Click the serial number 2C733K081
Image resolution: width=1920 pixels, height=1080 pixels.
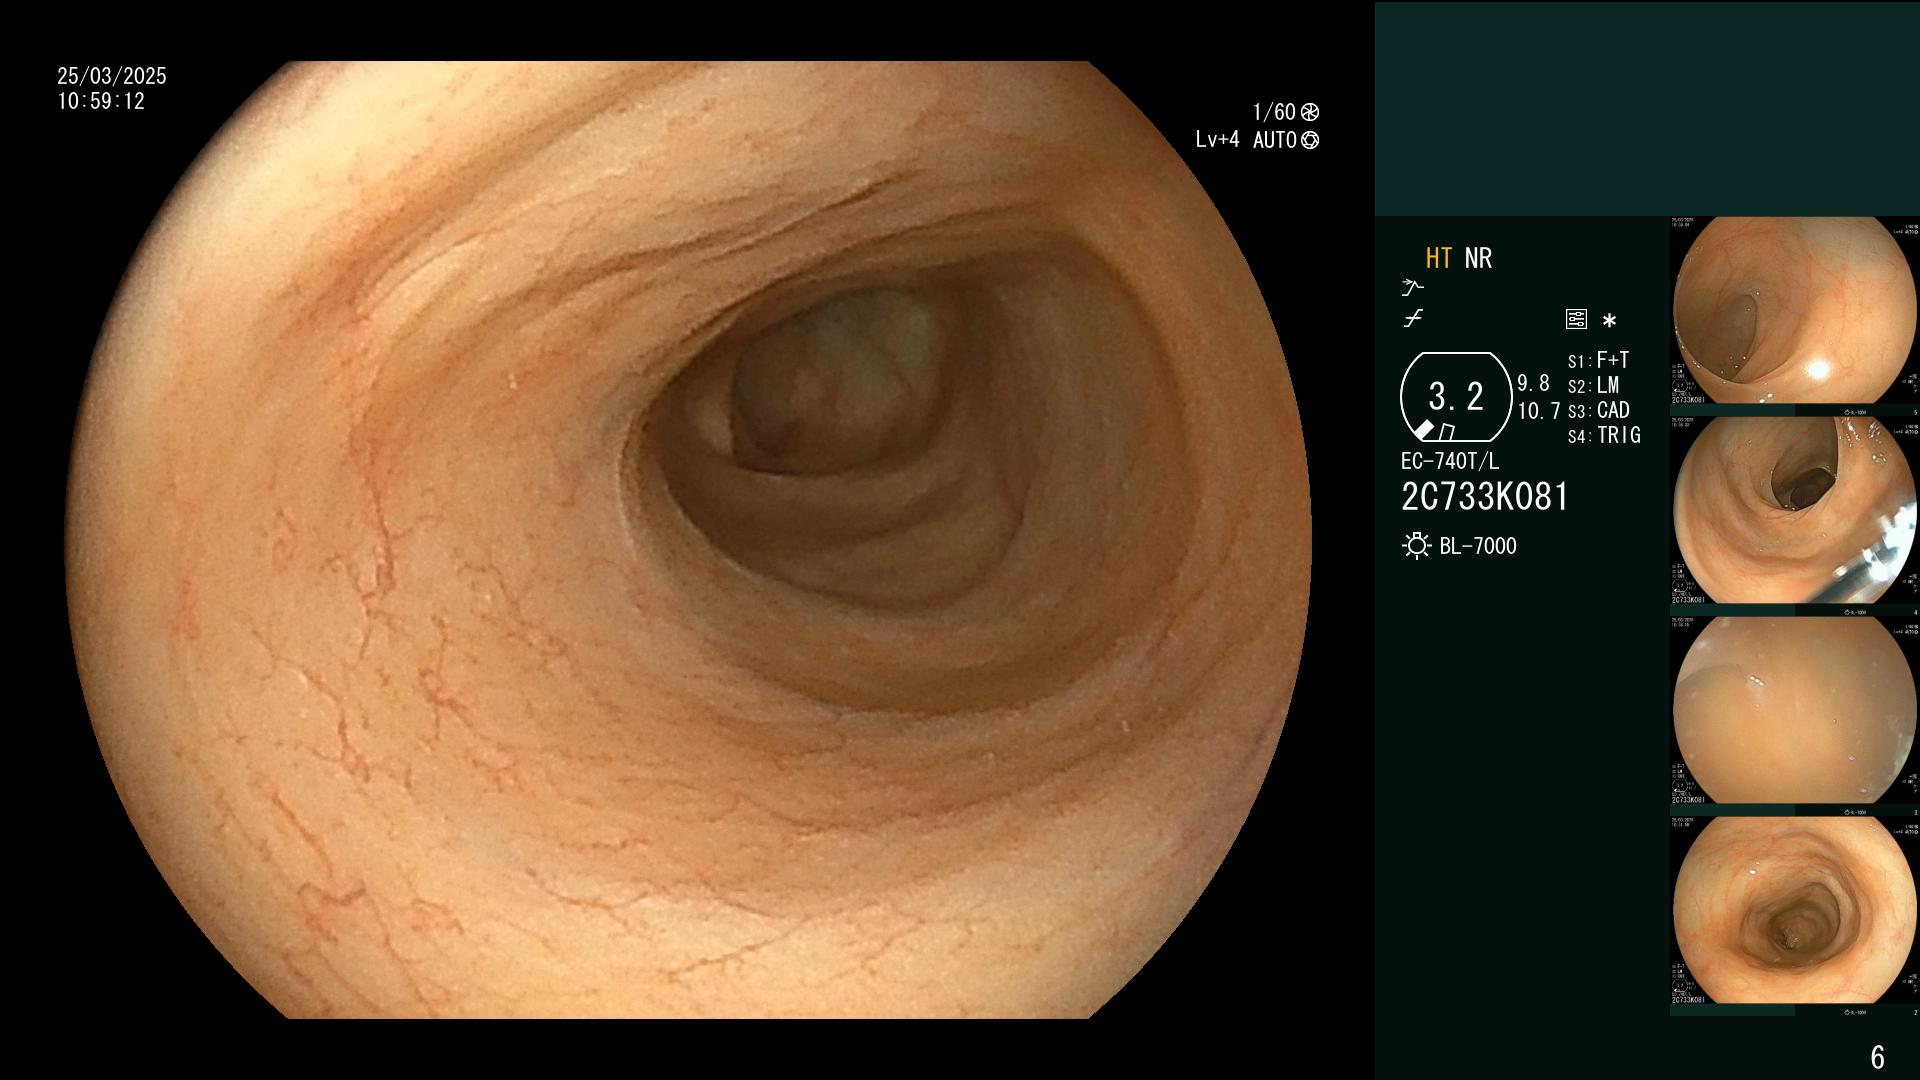pos(1485,497)
